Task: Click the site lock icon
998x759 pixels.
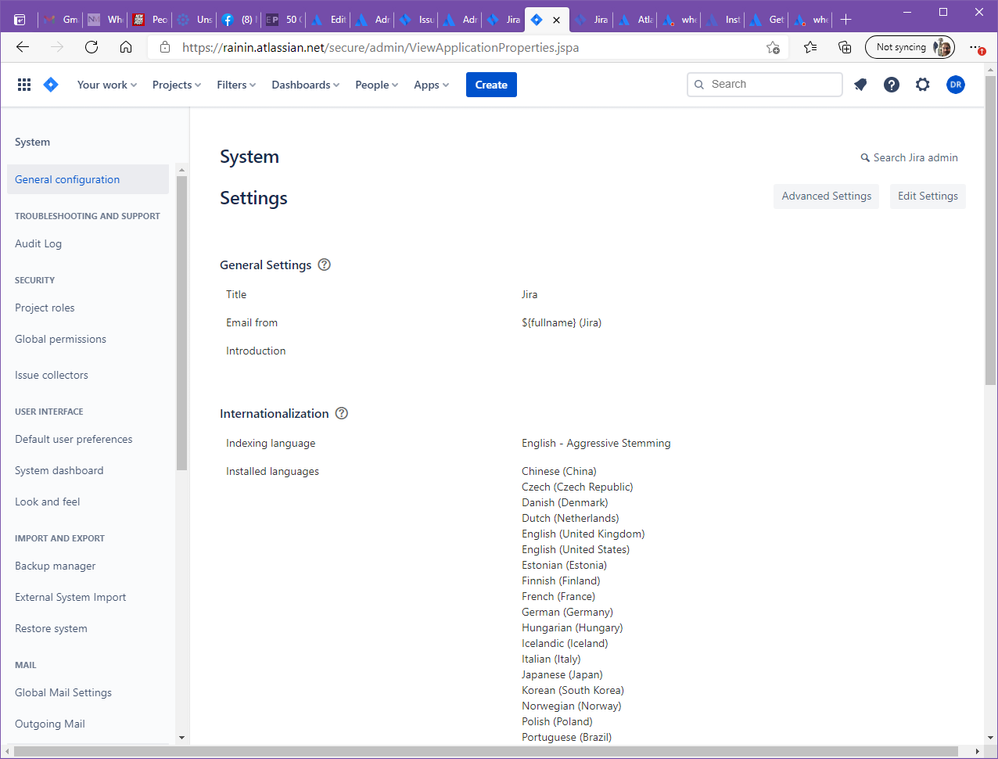Action: tap(165, 47)
